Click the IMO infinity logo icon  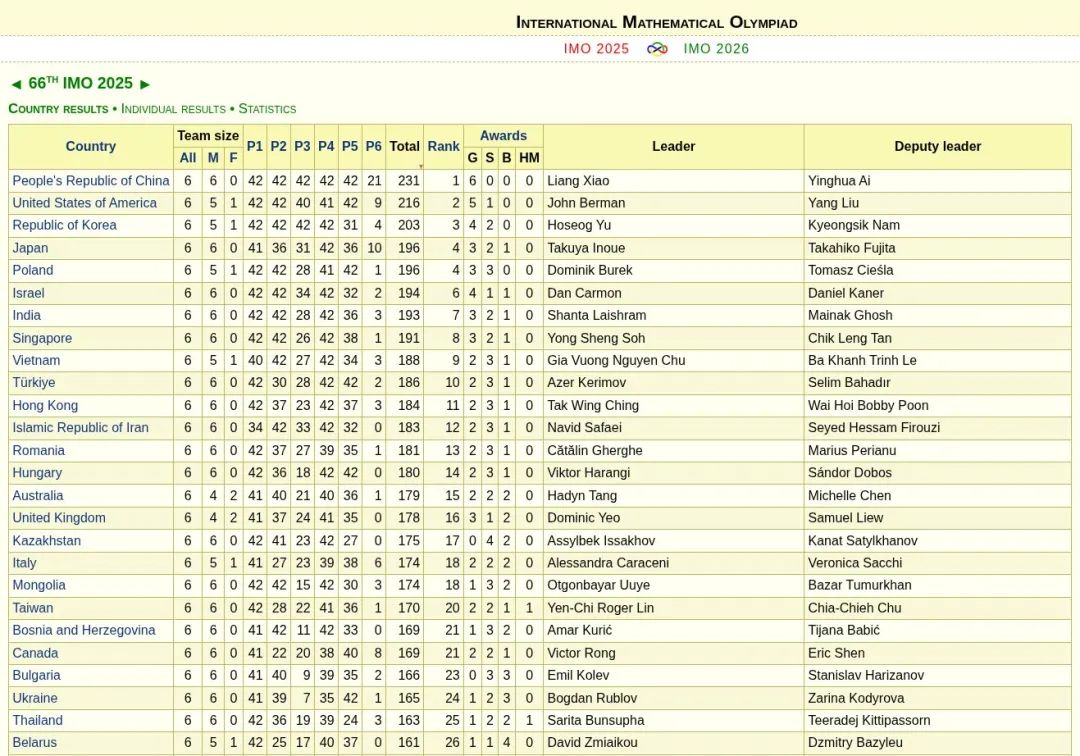tap(657, 48)
